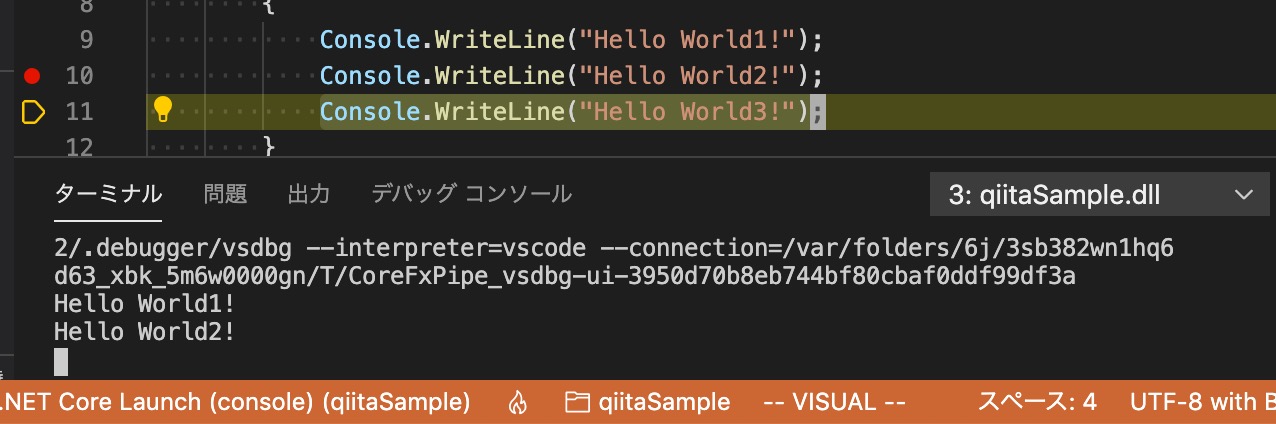Switch to the ターミナル tab

coord(108,194)
